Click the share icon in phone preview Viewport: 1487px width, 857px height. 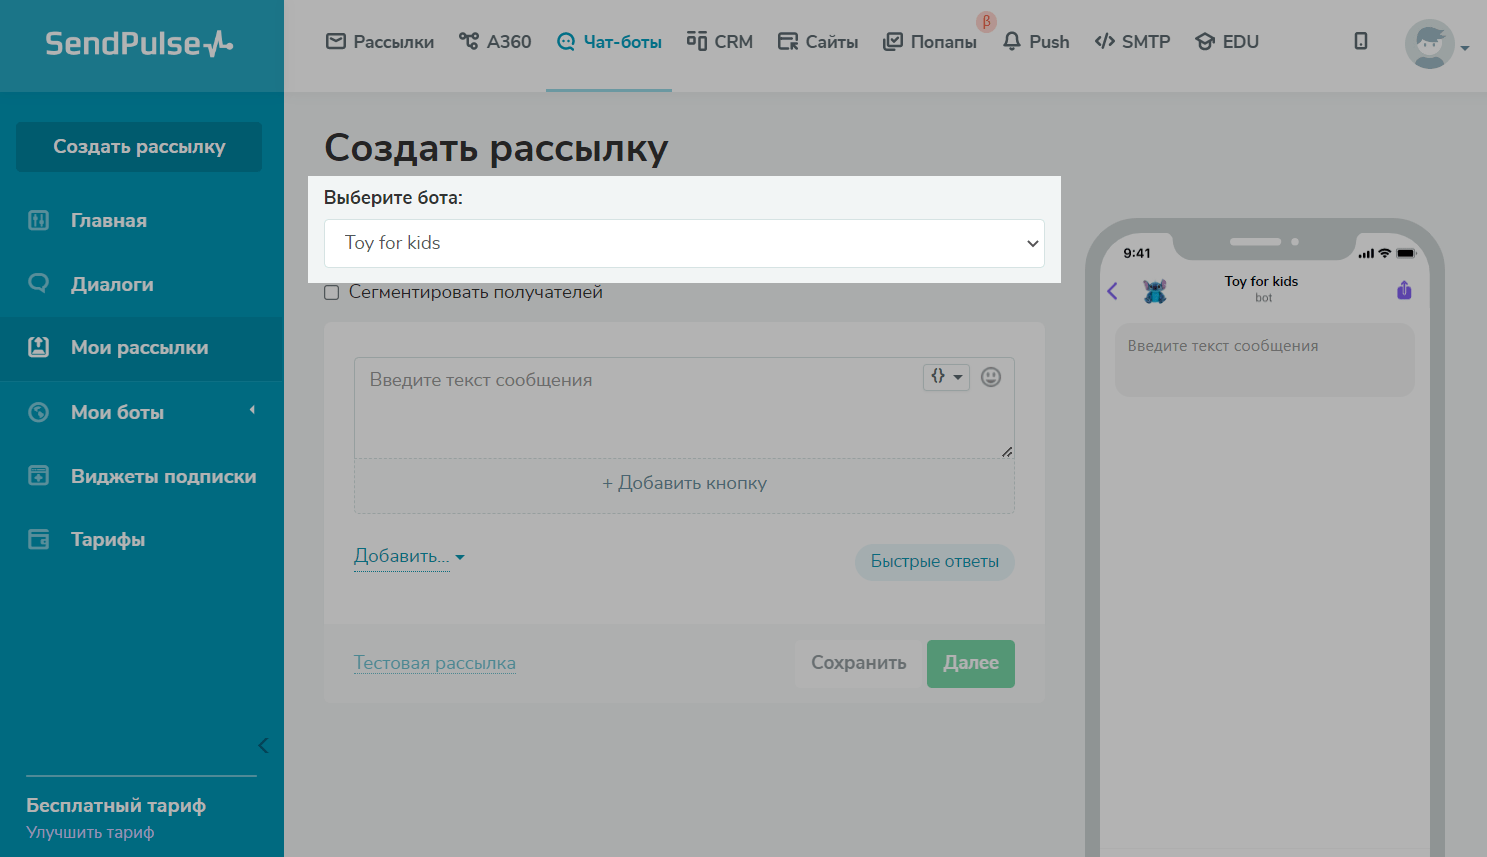click(x=1404, y=290)
